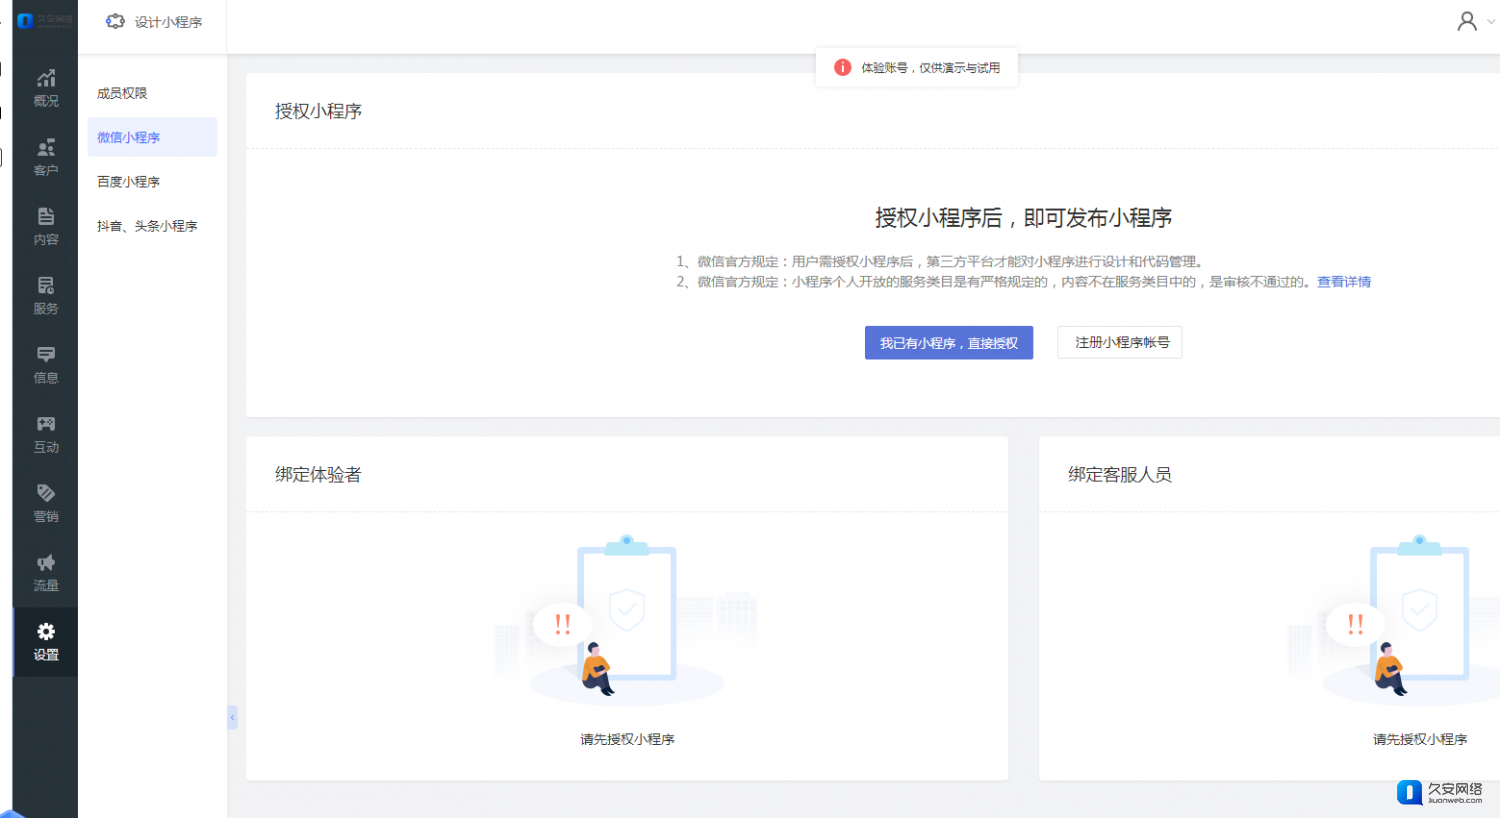Open 抖音、头条小程序 menu item

coord(147,226)
